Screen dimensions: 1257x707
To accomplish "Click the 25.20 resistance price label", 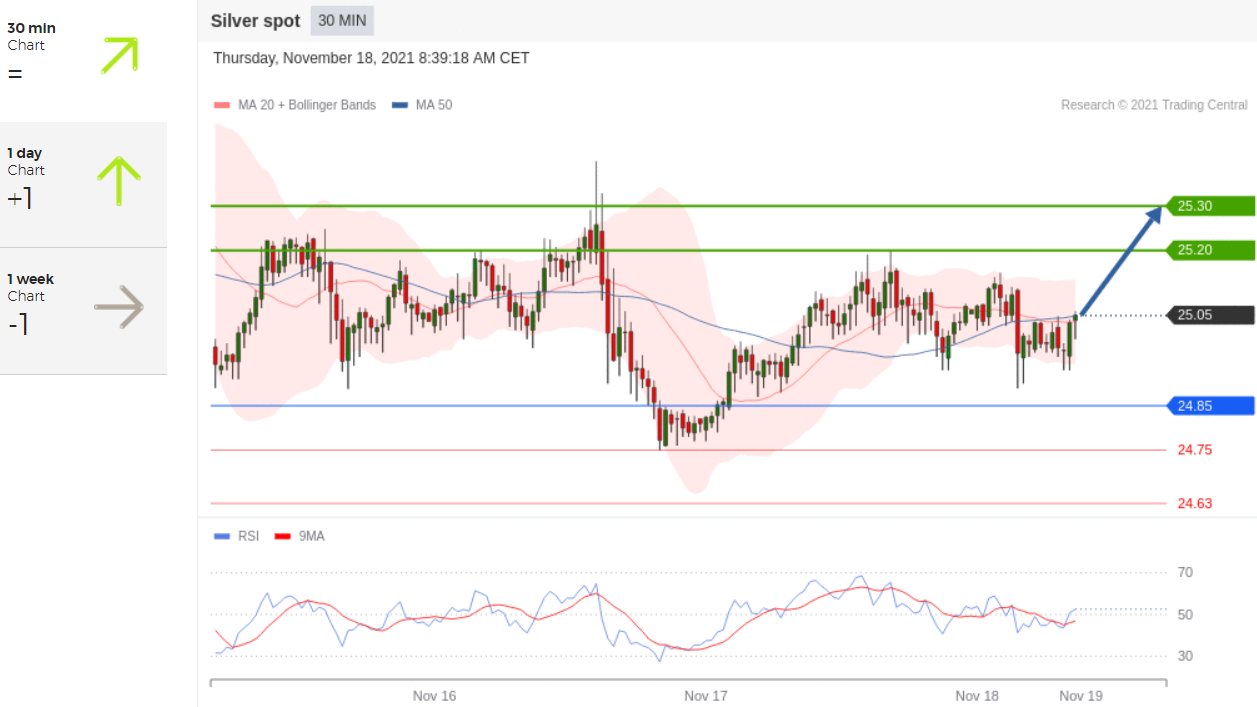I will (1209, 249).
